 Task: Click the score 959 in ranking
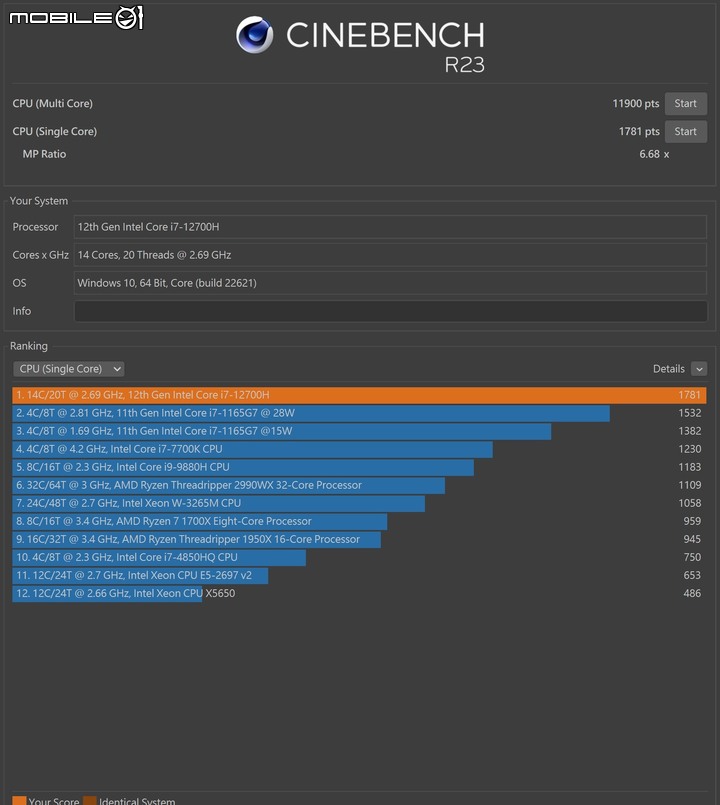pyautogui.click(x=692, y=521)
